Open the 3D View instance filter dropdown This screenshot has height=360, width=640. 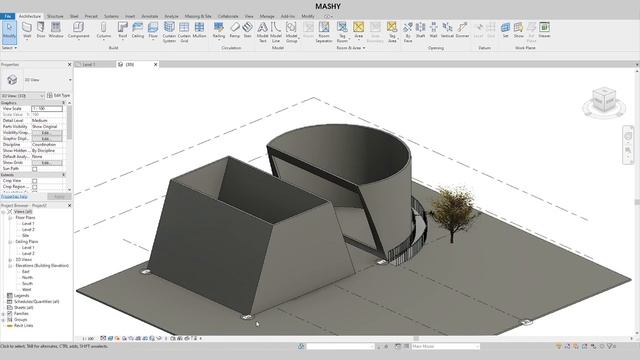point(22,96)
